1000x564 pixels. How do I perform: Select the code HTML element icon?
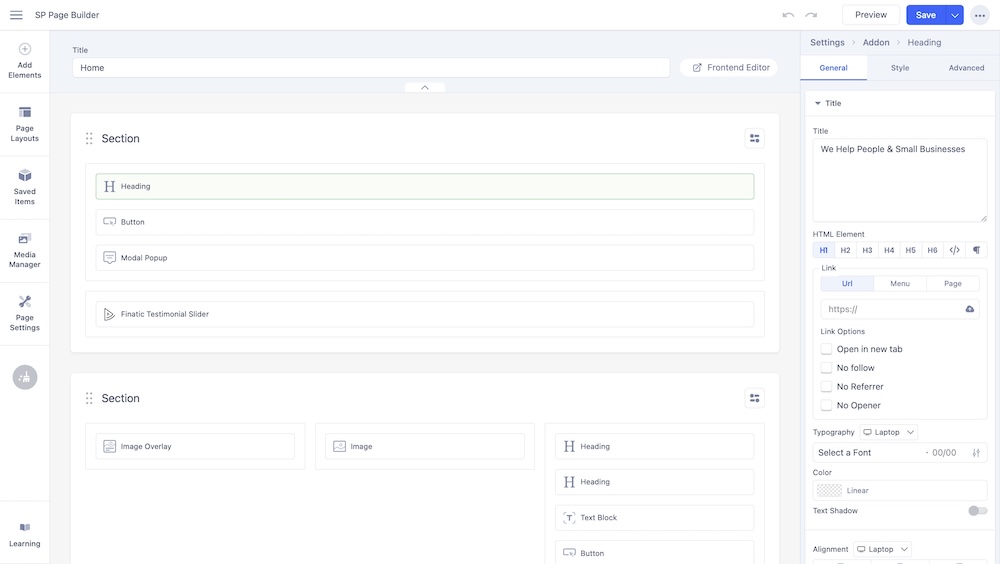[x=954, y=250]
